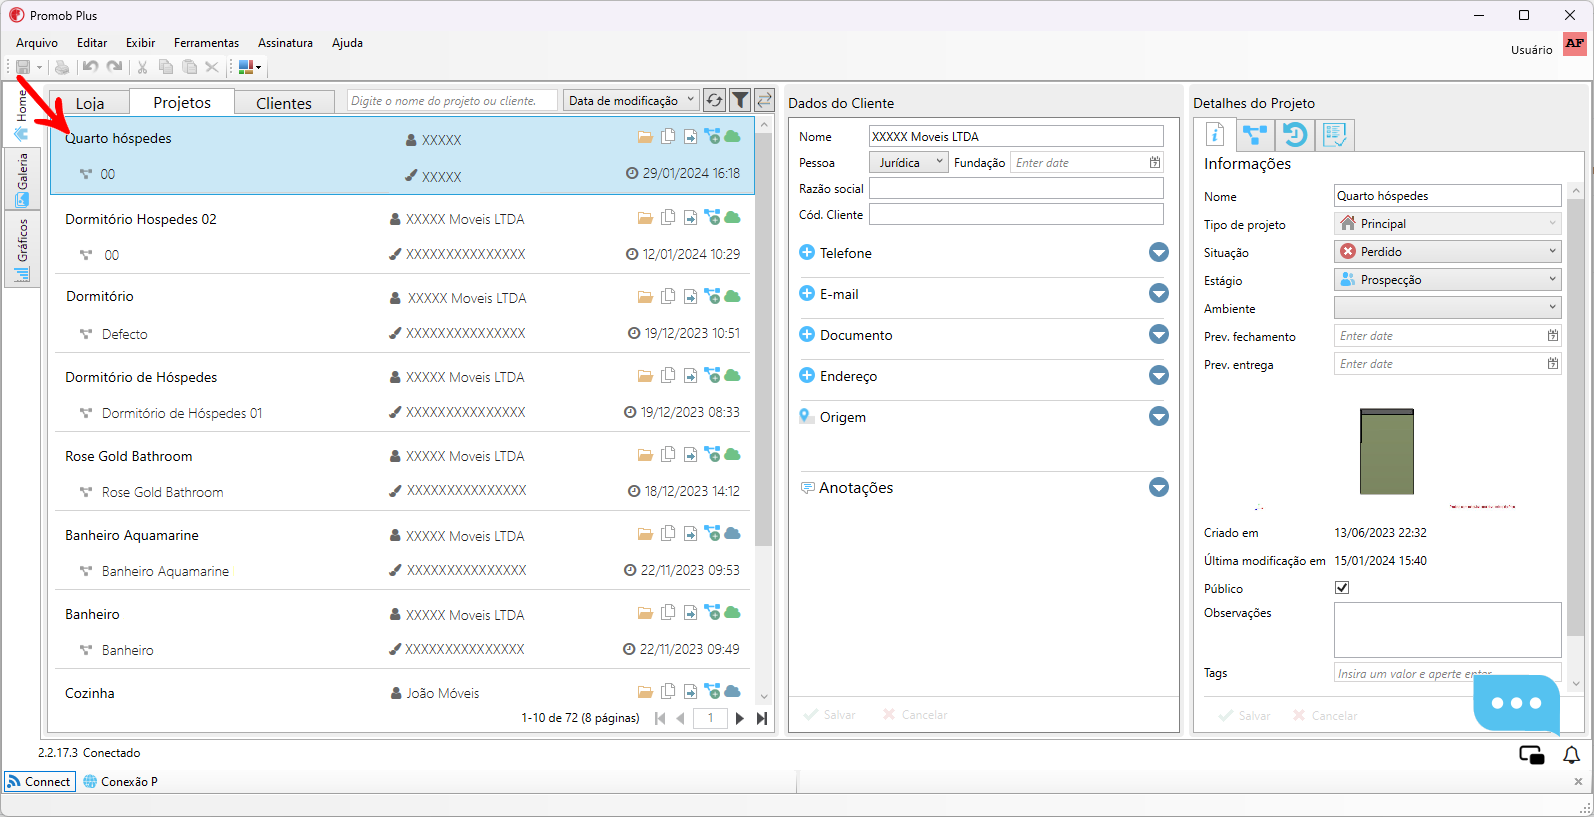Viewport: 1594px width, 817px height.
Task: Click the Connect button in bottom bar
Action: click(x=39, y=782)
